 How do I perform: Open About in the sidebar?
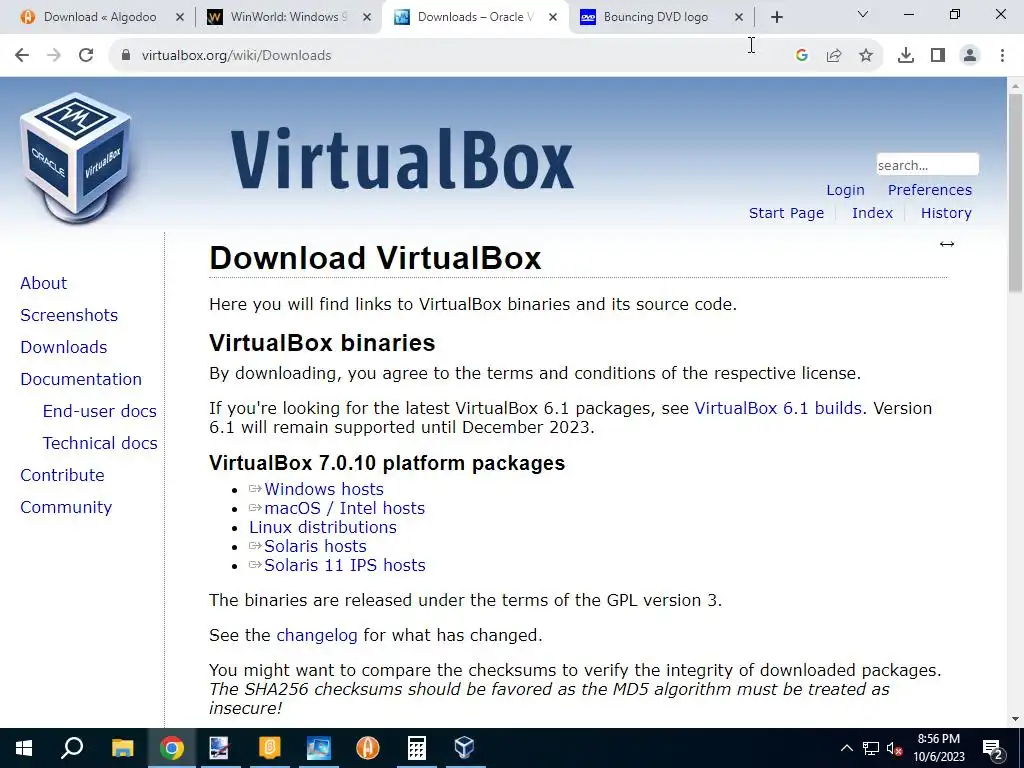pyautogui.click(x=44, y=283)
